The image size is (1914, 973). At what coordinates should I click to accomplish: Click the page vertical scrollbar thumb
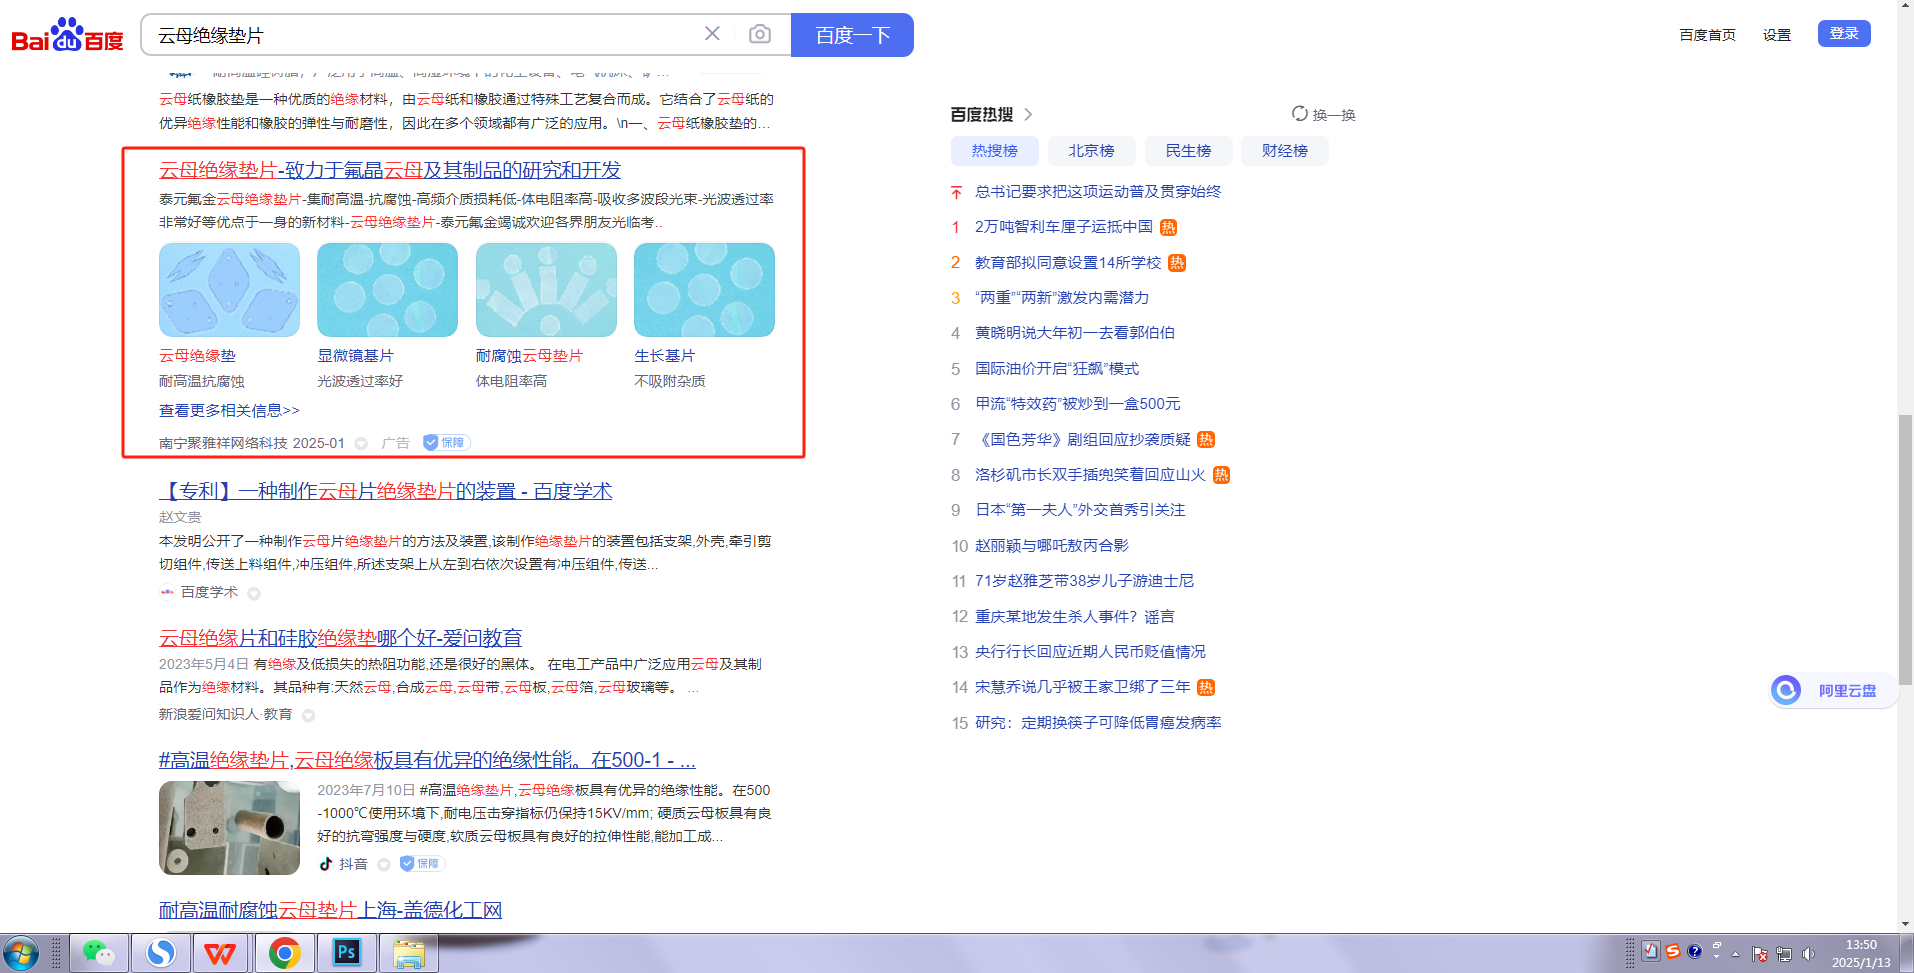point(1905,550)
